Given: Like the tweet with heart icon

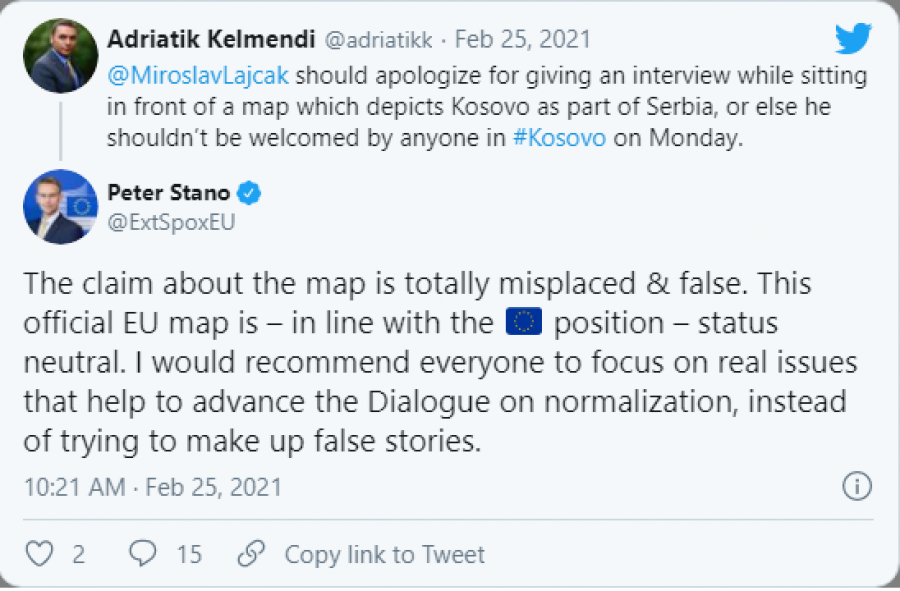Looking at the screenshot, I should pos(40,554).
